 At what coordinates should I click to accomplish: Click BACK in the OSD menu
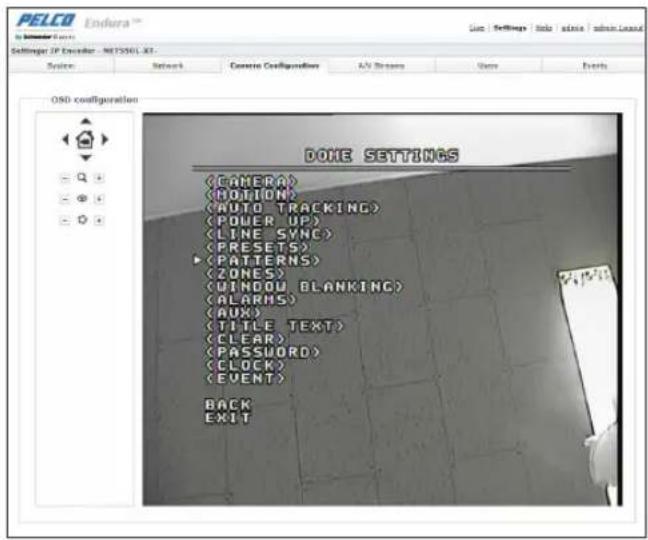[x=228, y=404]
